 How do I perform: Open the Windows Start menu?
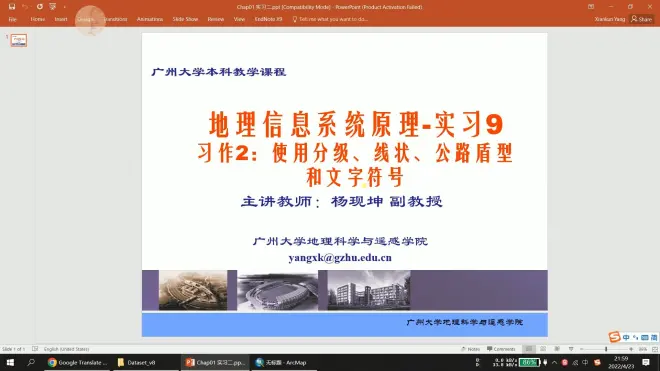click(10, 363)
